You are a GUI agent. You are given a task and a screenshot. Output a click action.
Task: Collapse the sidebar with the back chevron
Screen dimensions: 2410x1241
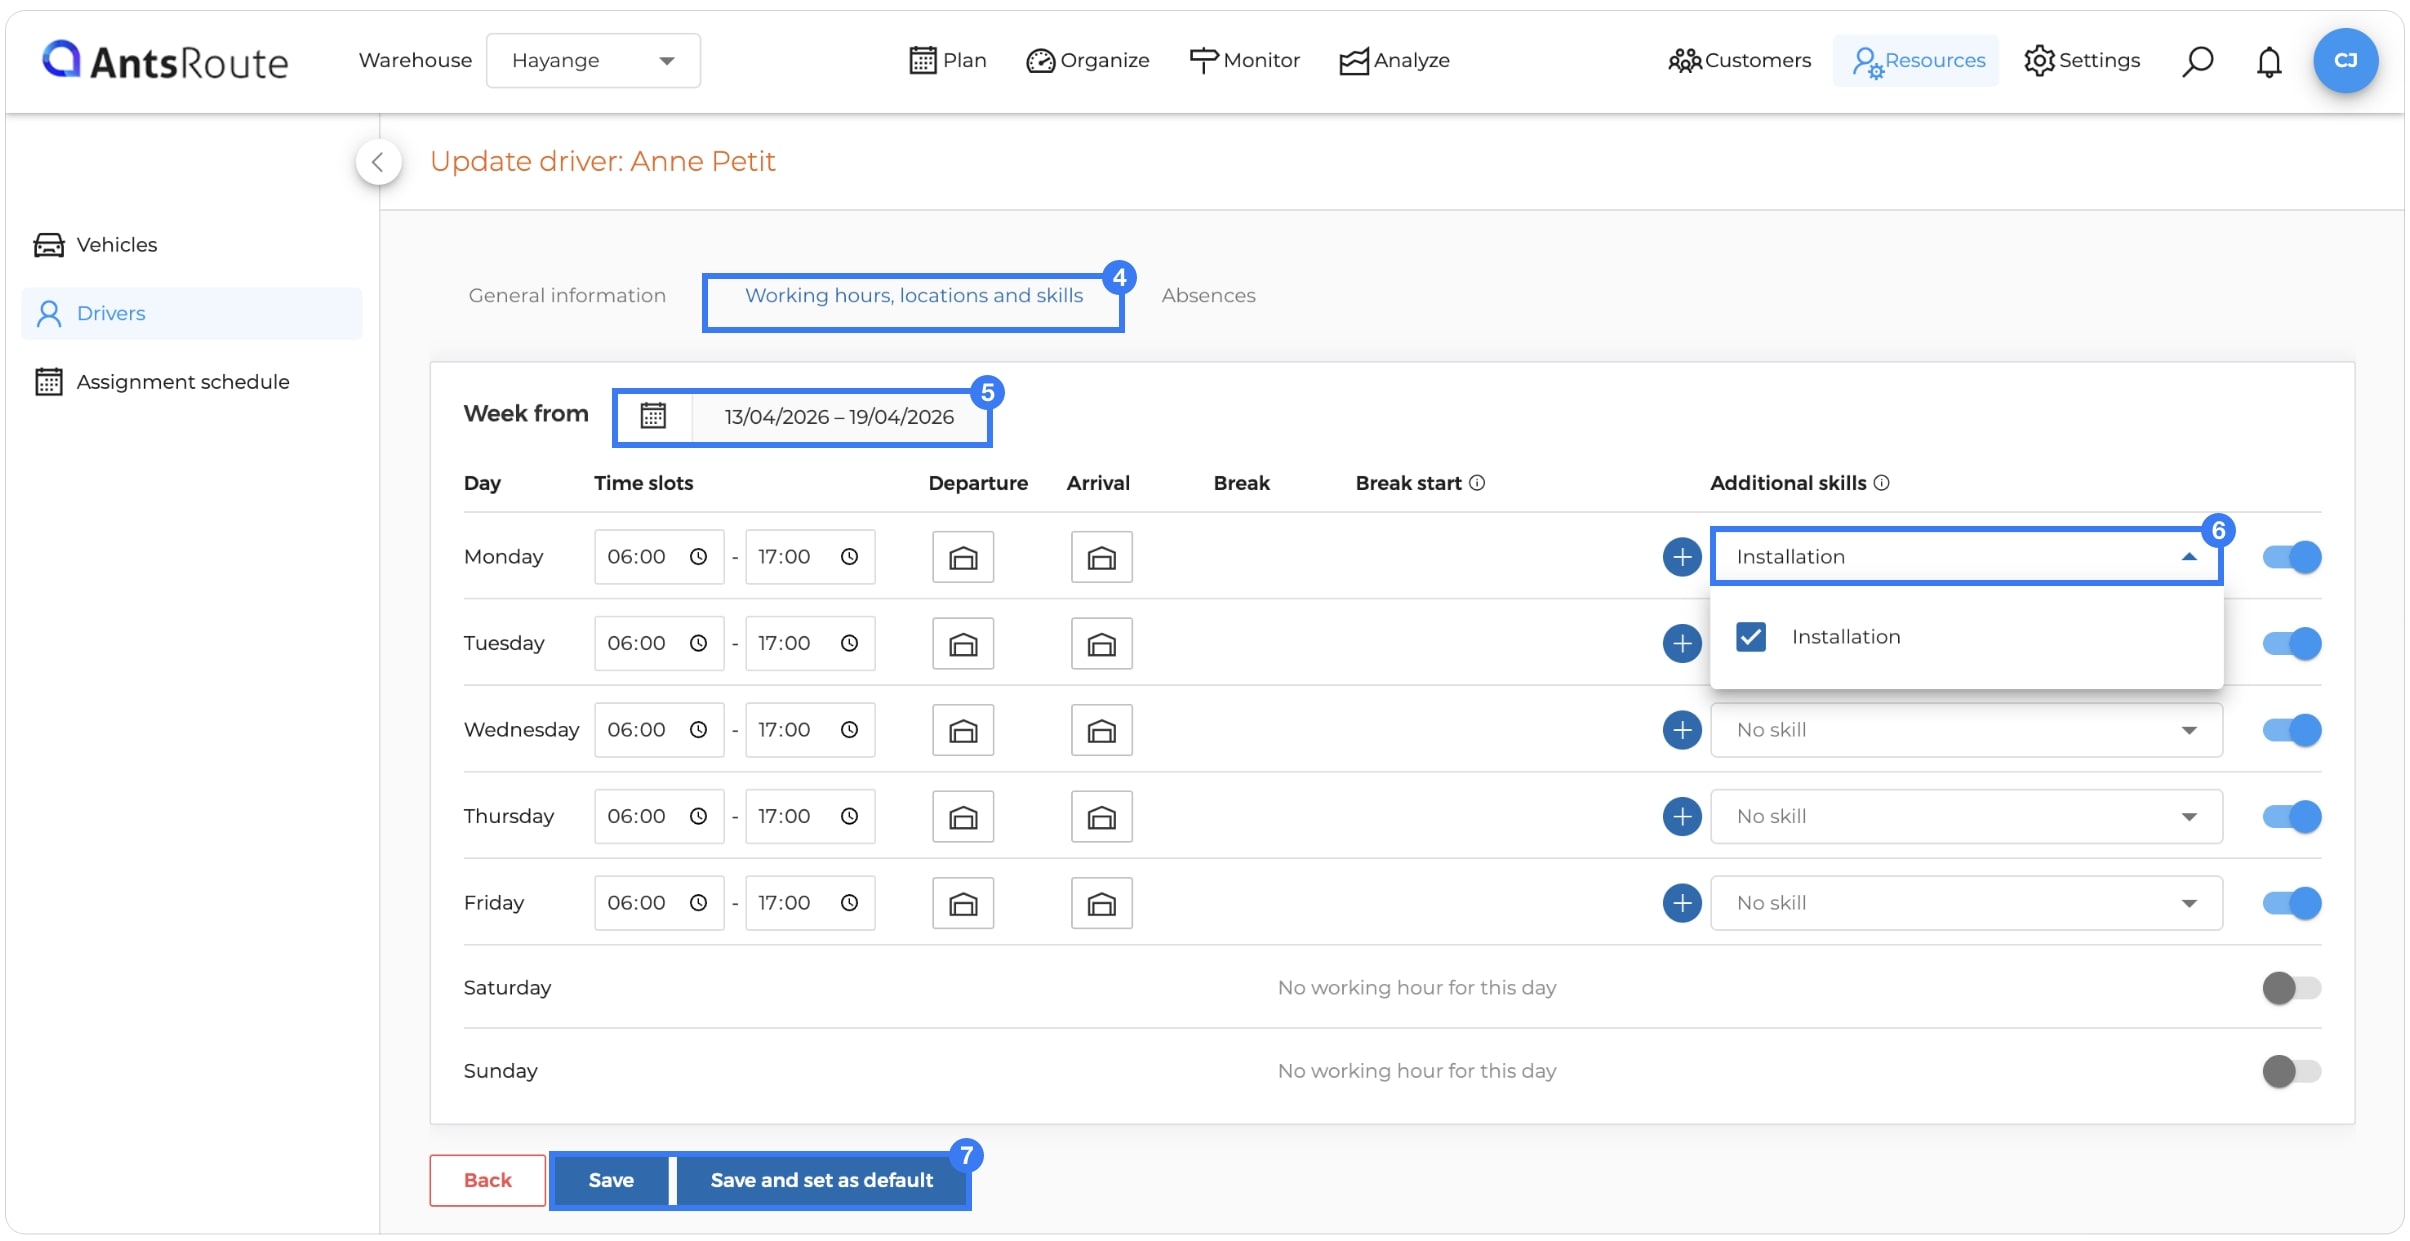pos(378,162)
